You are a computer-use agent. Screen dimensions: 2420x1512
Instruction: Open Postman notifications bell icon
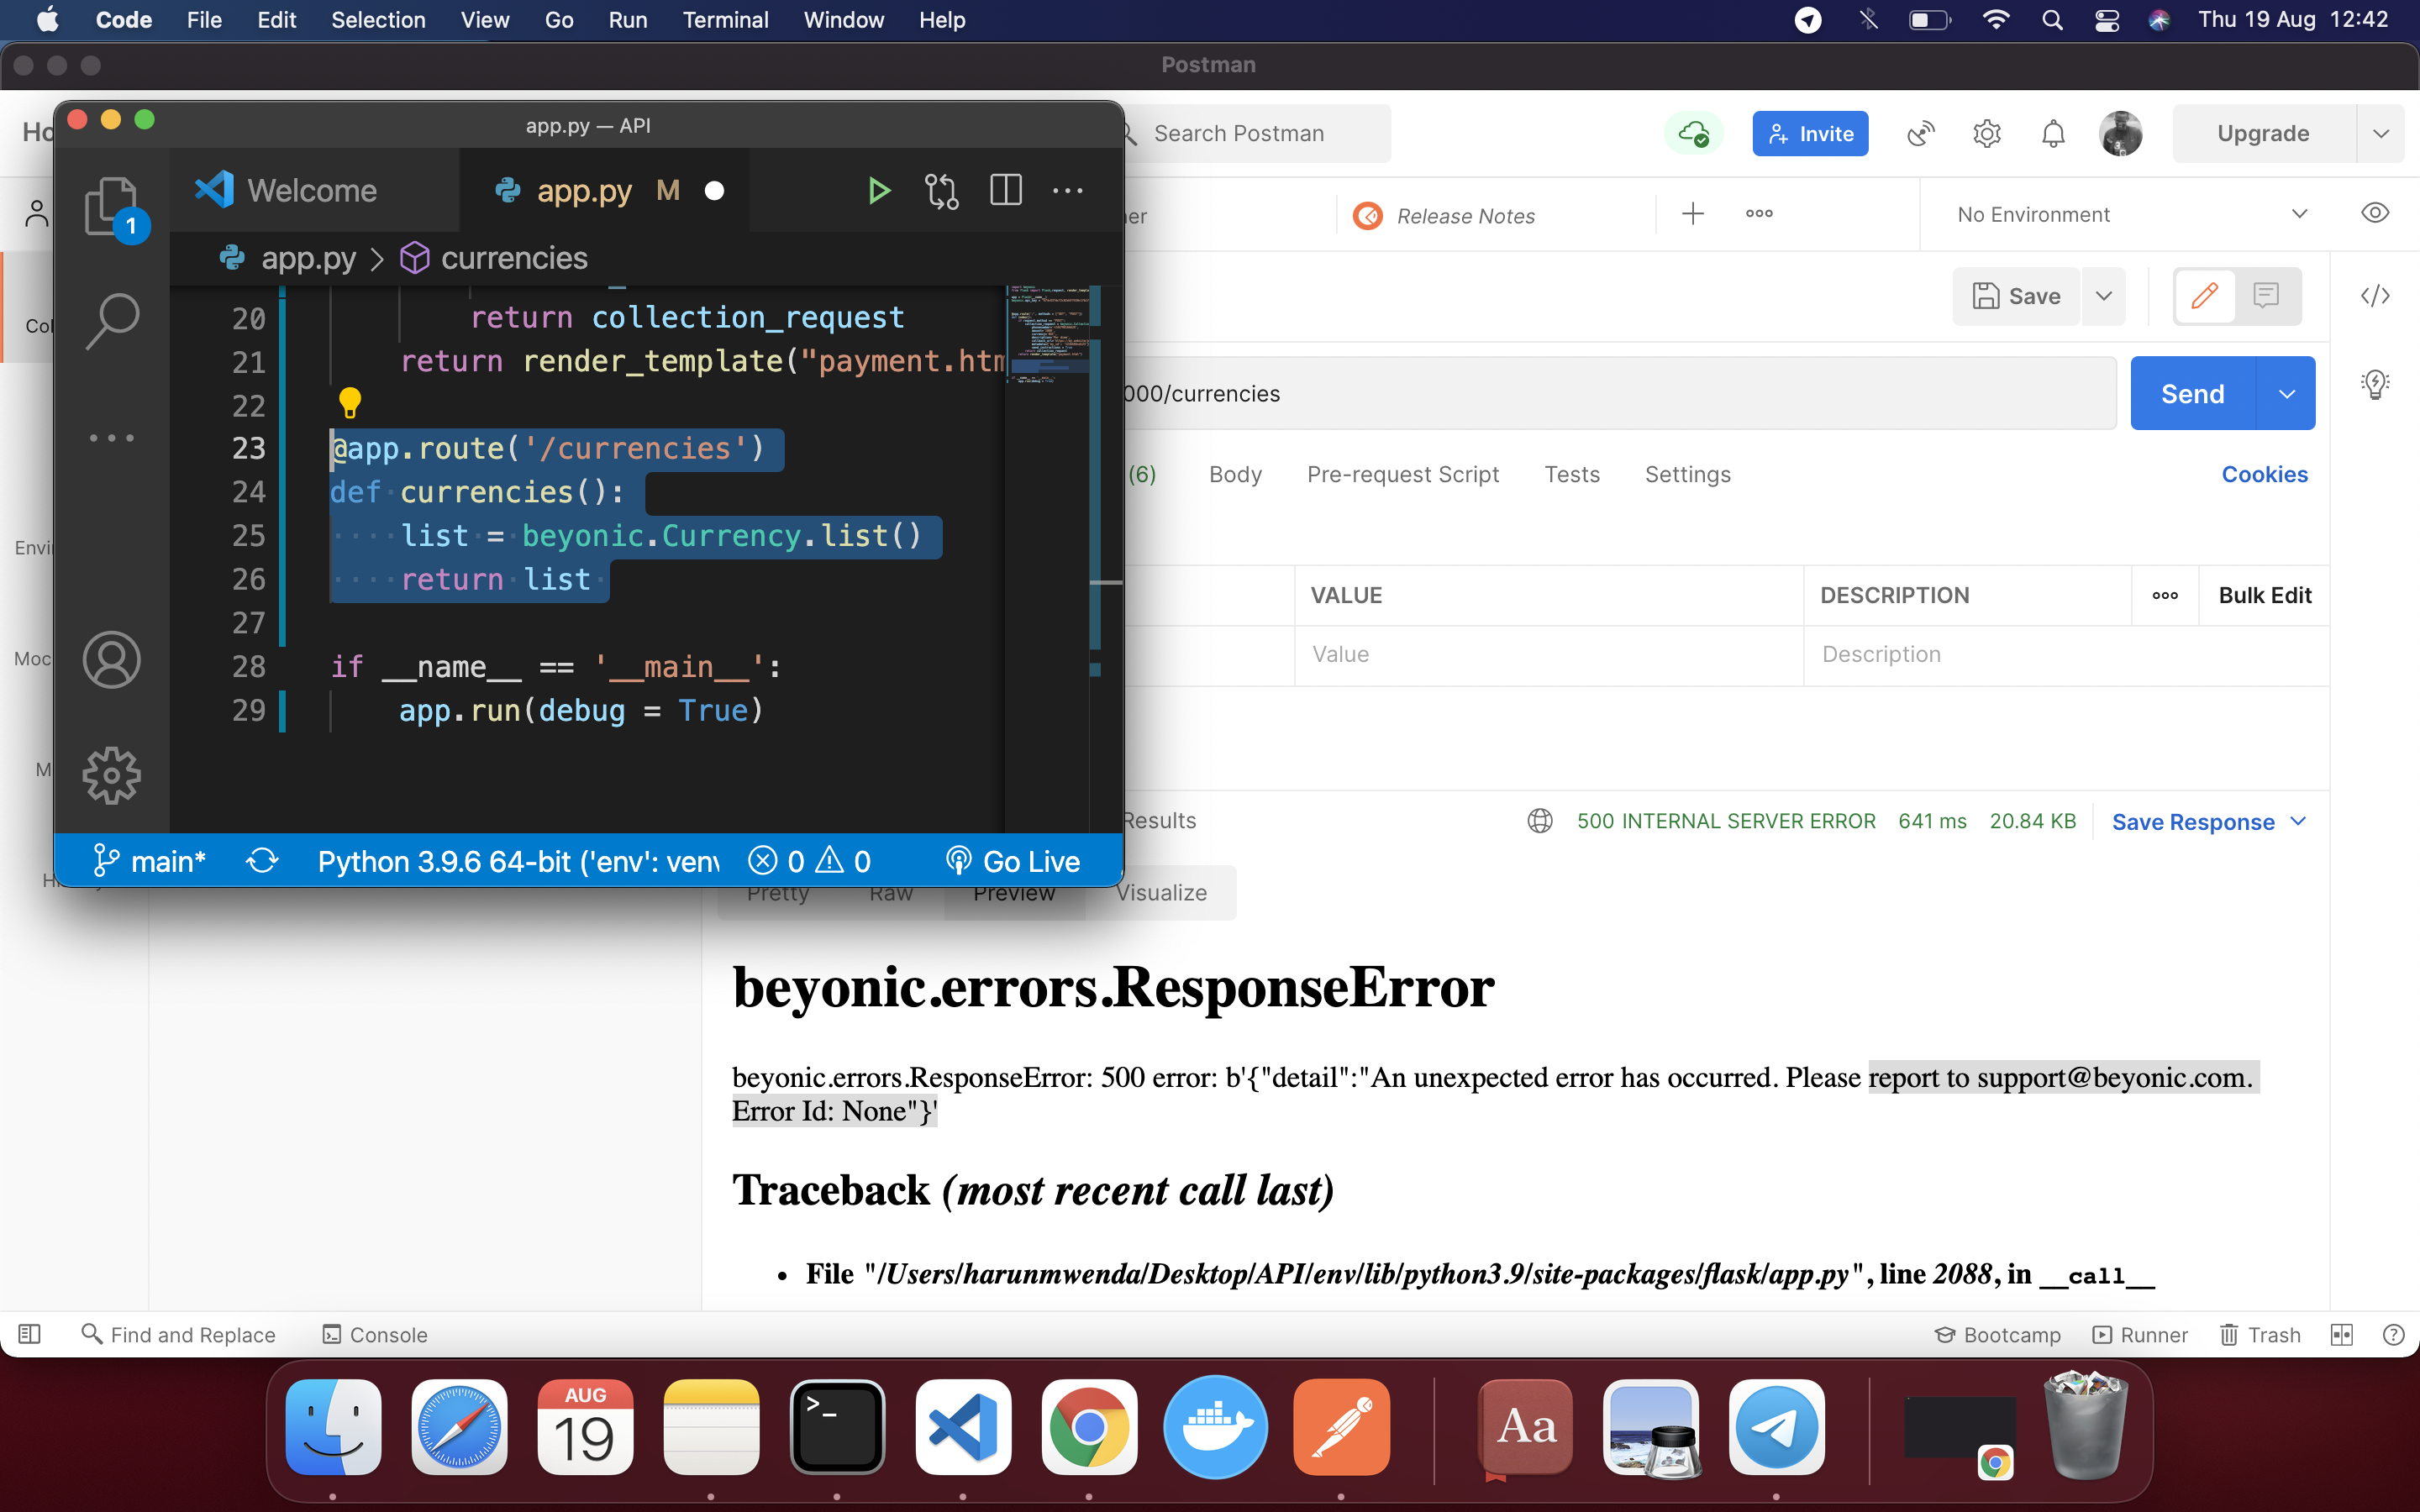[2052, 134]
